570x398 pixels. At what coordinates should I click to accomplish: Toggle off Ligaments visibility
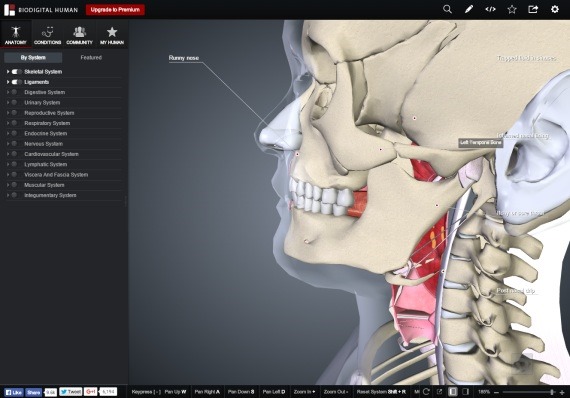(x=16, y=82)
